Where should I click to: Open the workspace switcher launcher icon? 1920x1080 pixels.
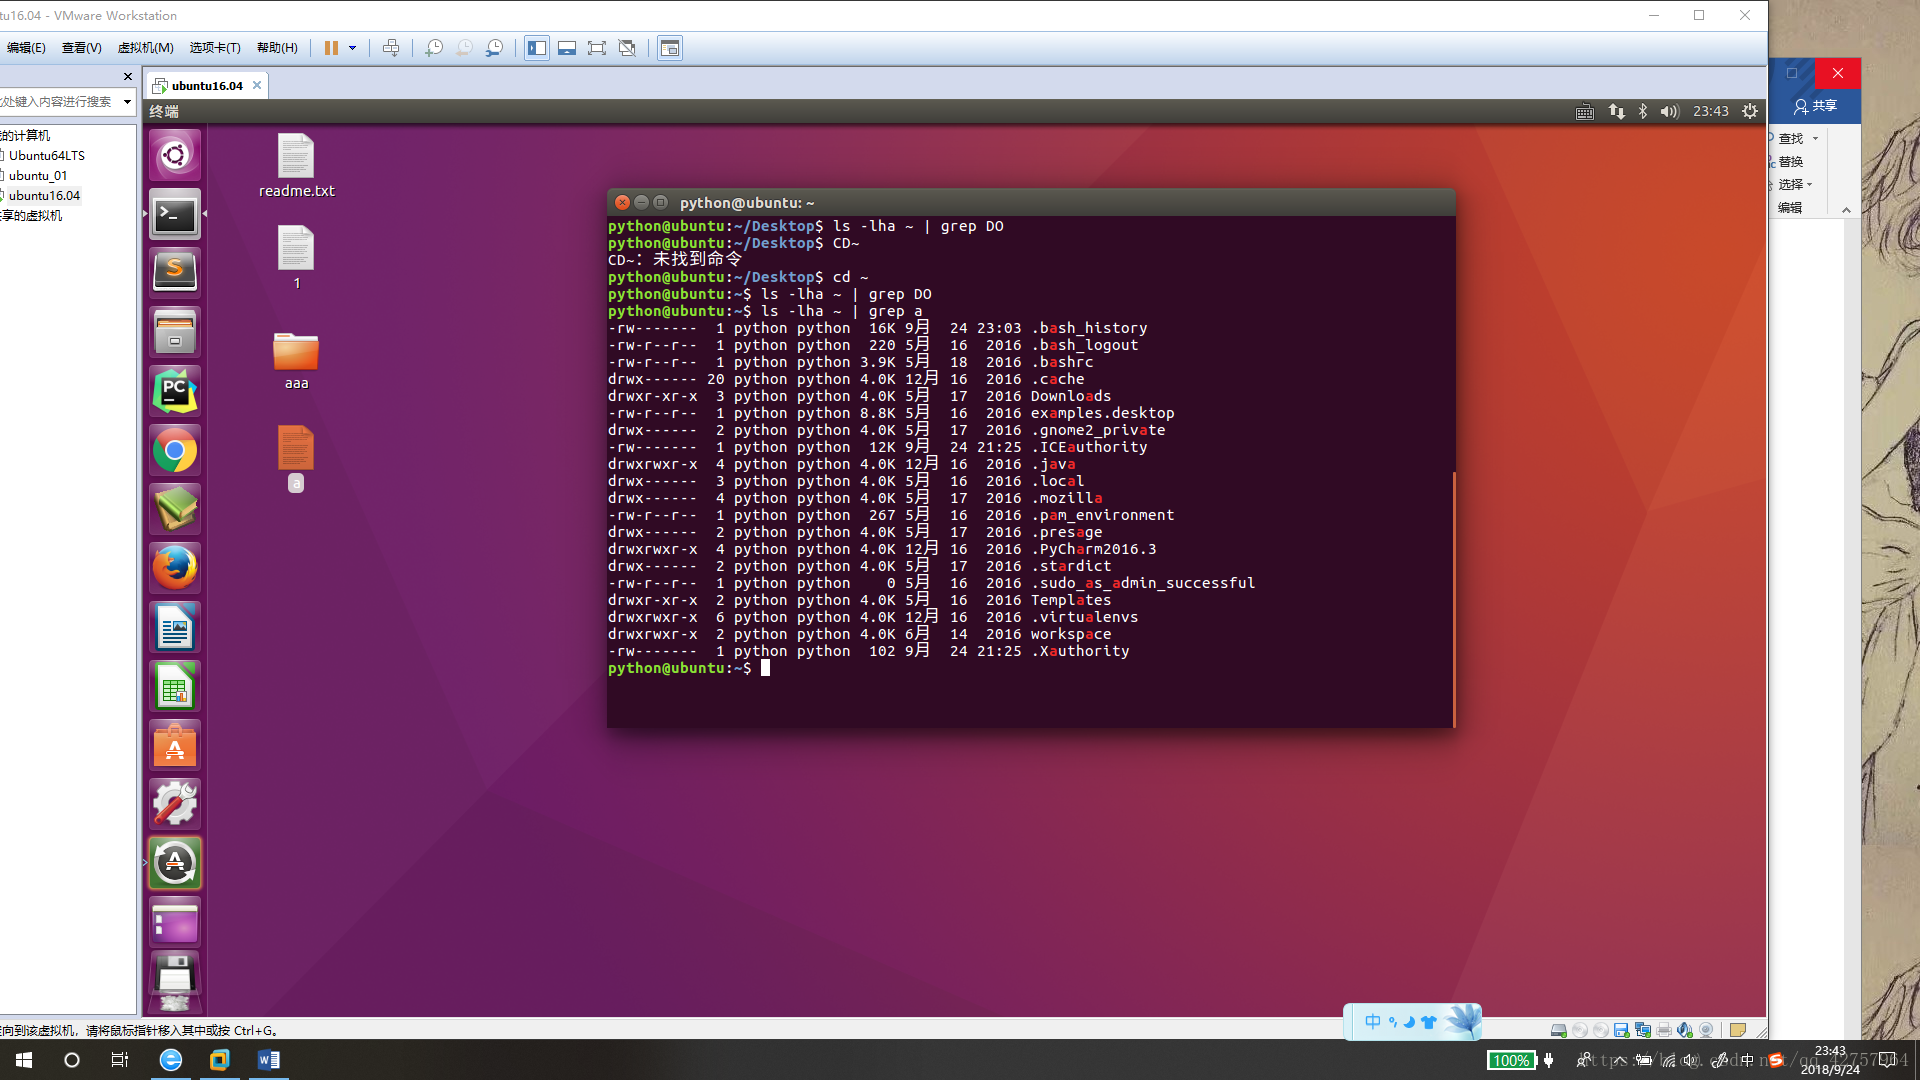click(175, 922)
